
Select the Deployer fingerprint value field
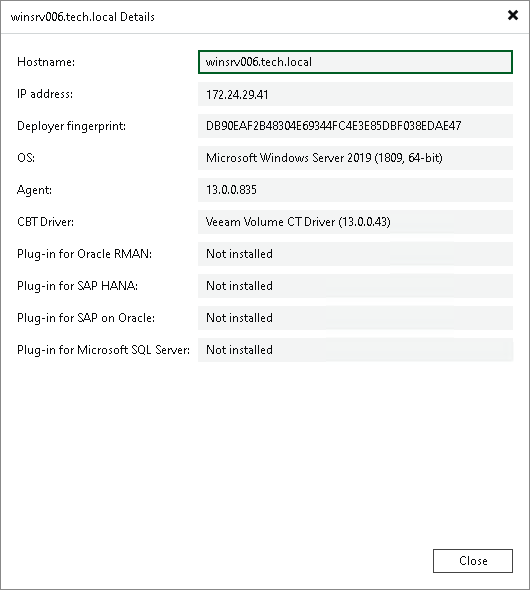tap(355, 126)
